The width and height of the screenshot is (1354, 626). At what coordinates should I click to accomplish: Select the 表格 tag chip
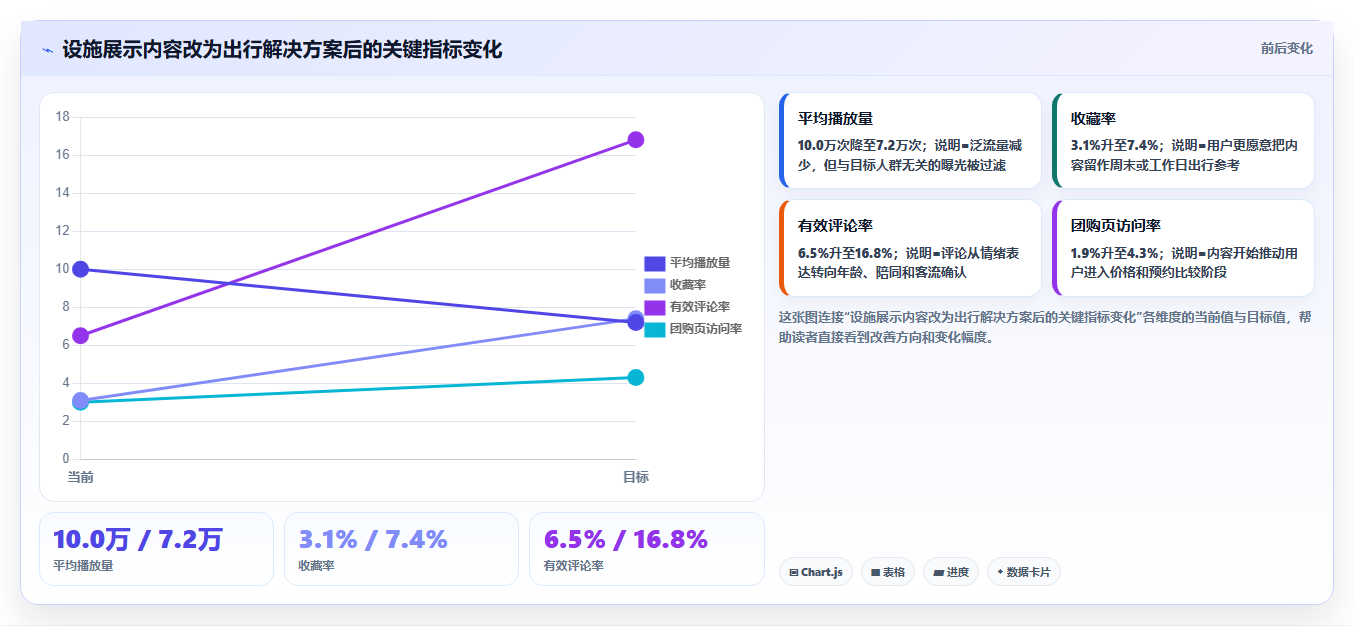(x=888, y=572)
